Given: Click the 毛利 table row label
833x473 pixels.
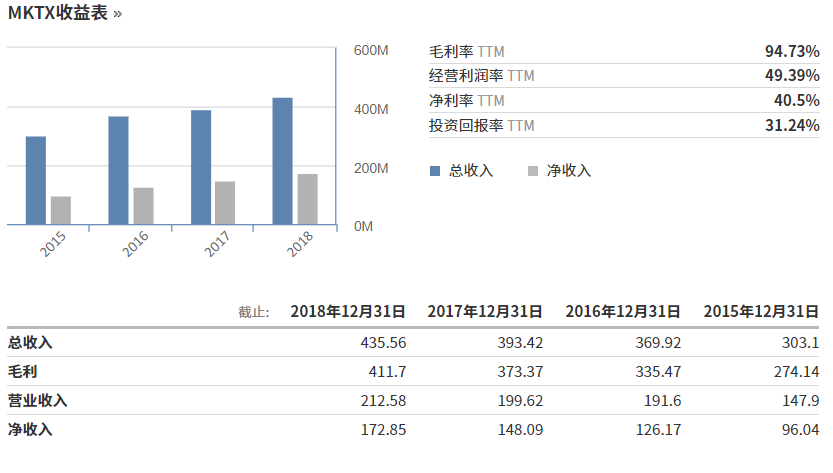Looking at the screenshot, I should coord(22,371).
